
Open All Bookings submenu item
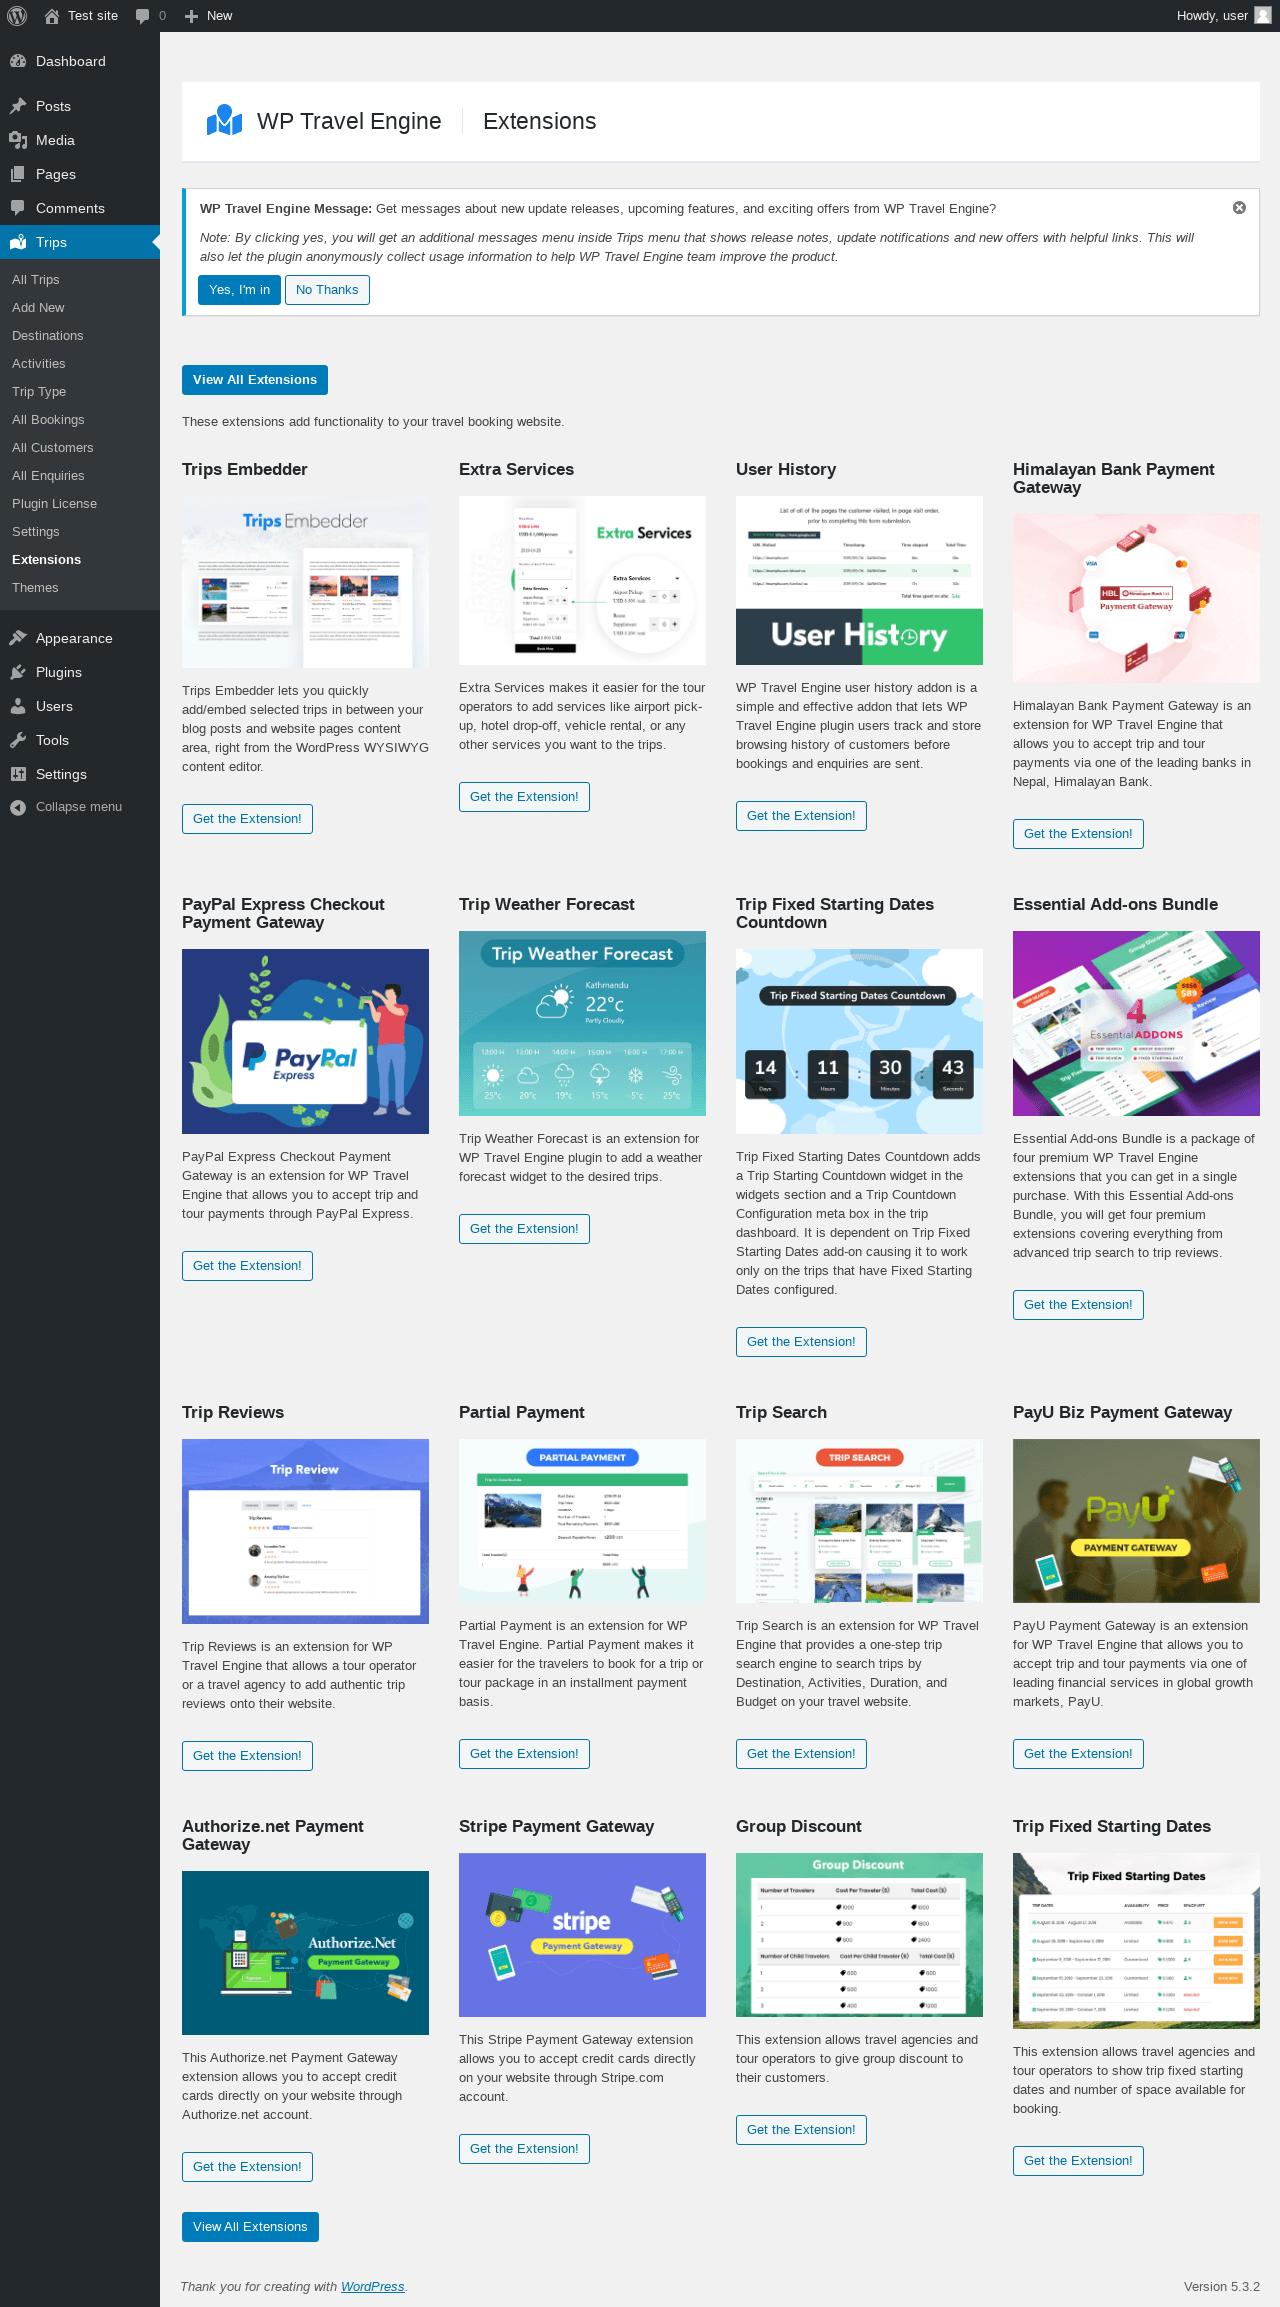[48, 420]
